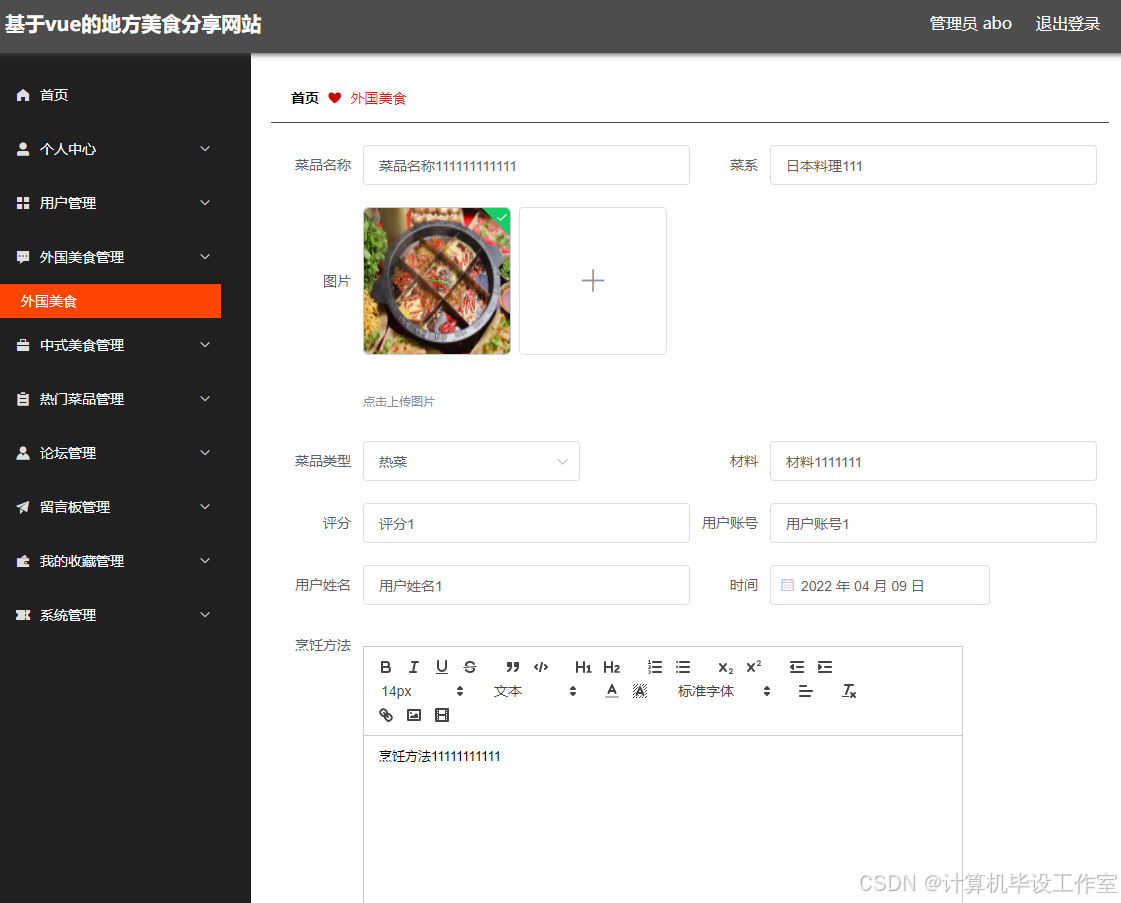Apply subscript formatting
The width and height of the screenshot is (1121, 903).
726,667
